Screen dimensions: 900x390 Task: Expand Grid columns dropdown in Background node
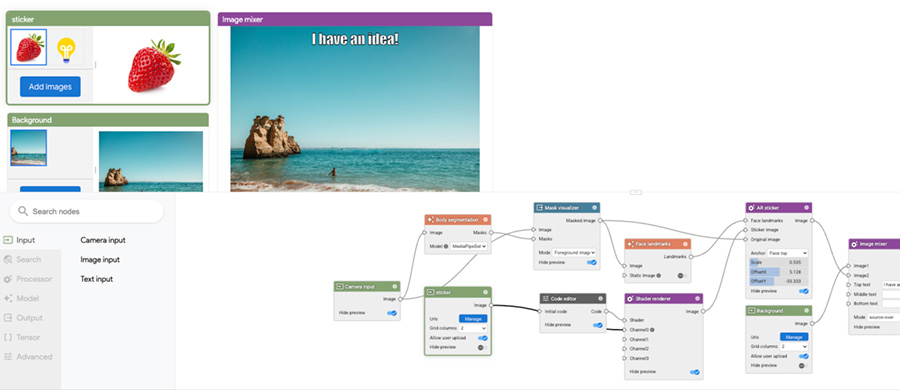click(794, 347)
